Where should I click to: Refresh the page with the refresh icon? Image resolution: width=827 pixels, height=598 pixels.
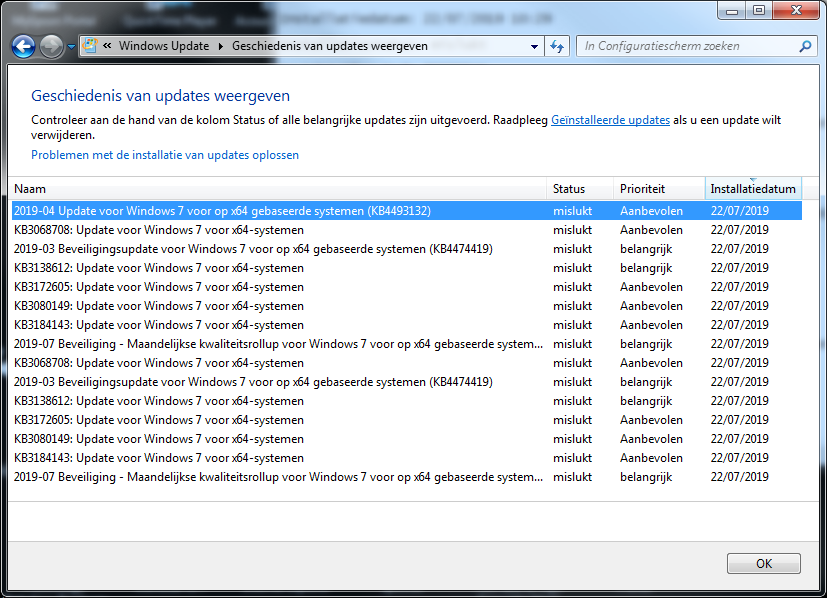(x=557, y=46)
